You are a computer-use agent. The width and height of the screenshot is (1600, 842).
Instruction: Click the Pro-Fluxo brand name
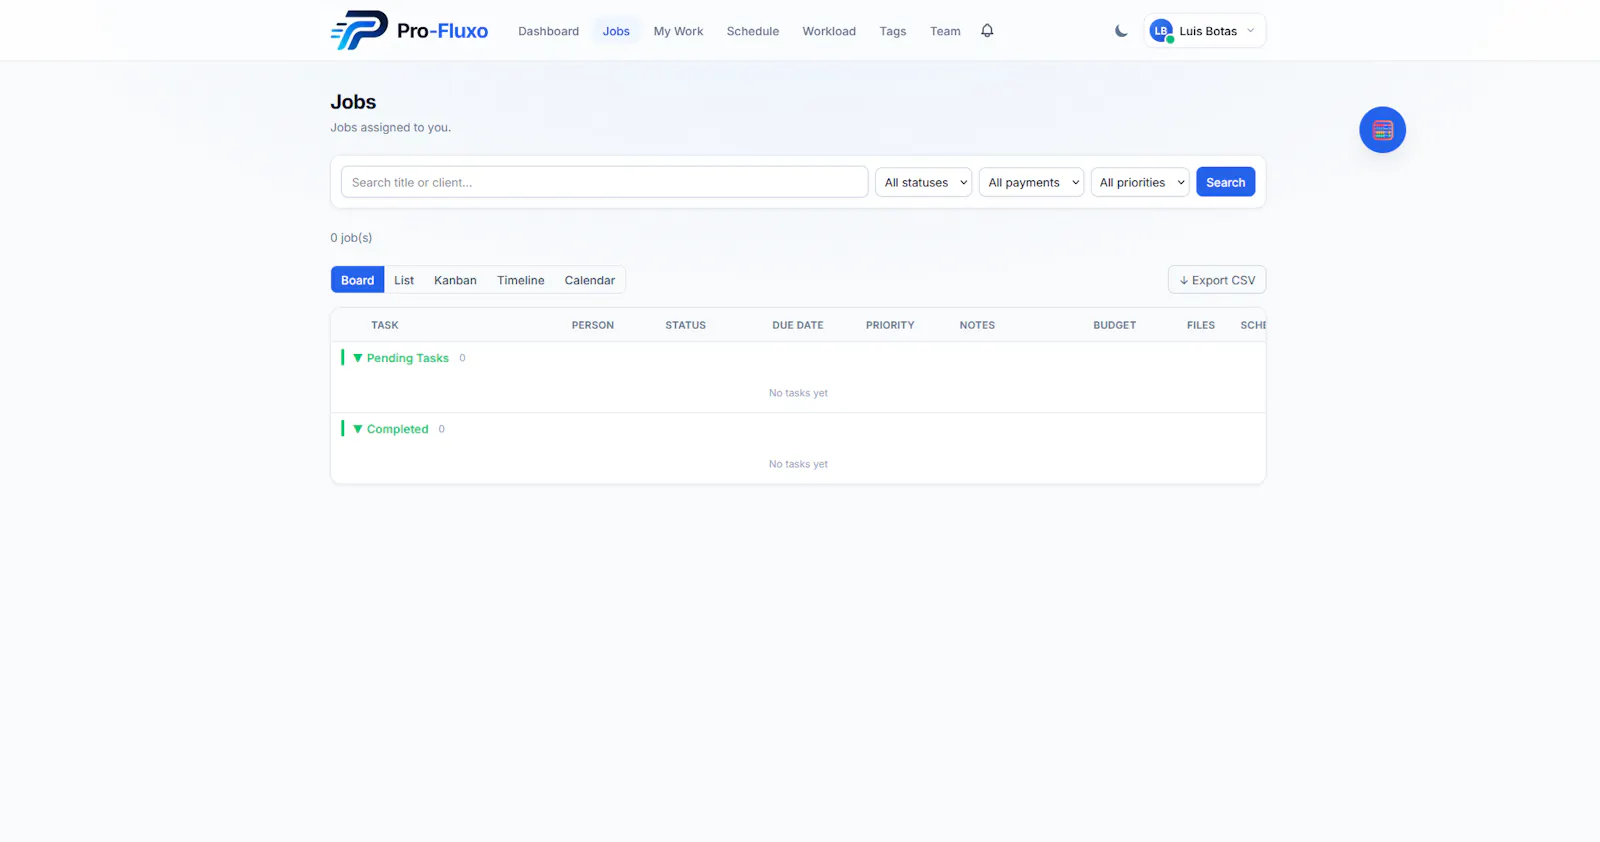pos(442,31)
